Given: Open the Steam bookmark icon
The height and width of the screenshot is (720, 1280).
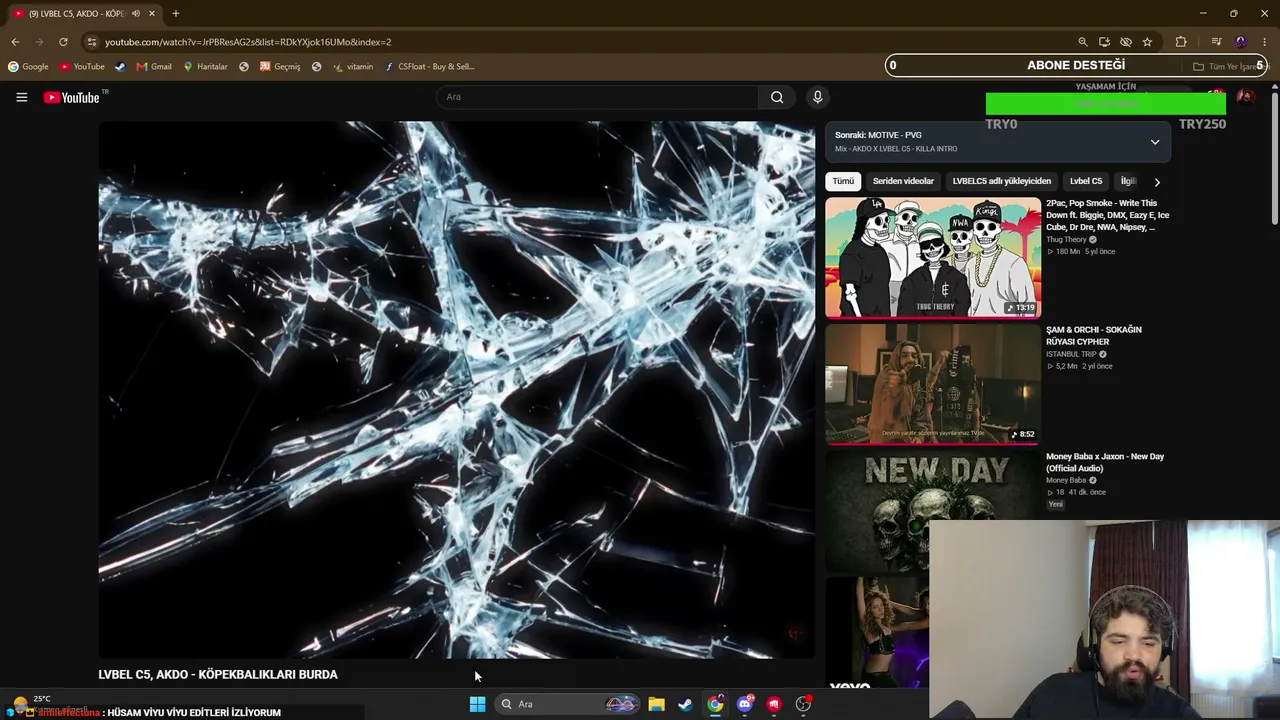Looking at the screenshot, I should [120, 67].
